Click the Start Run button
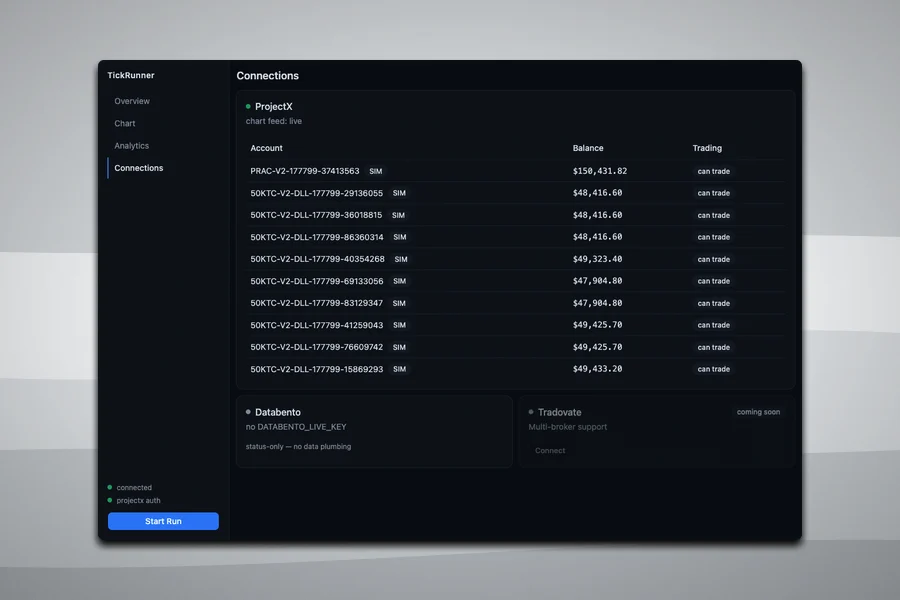 point(163,521)
